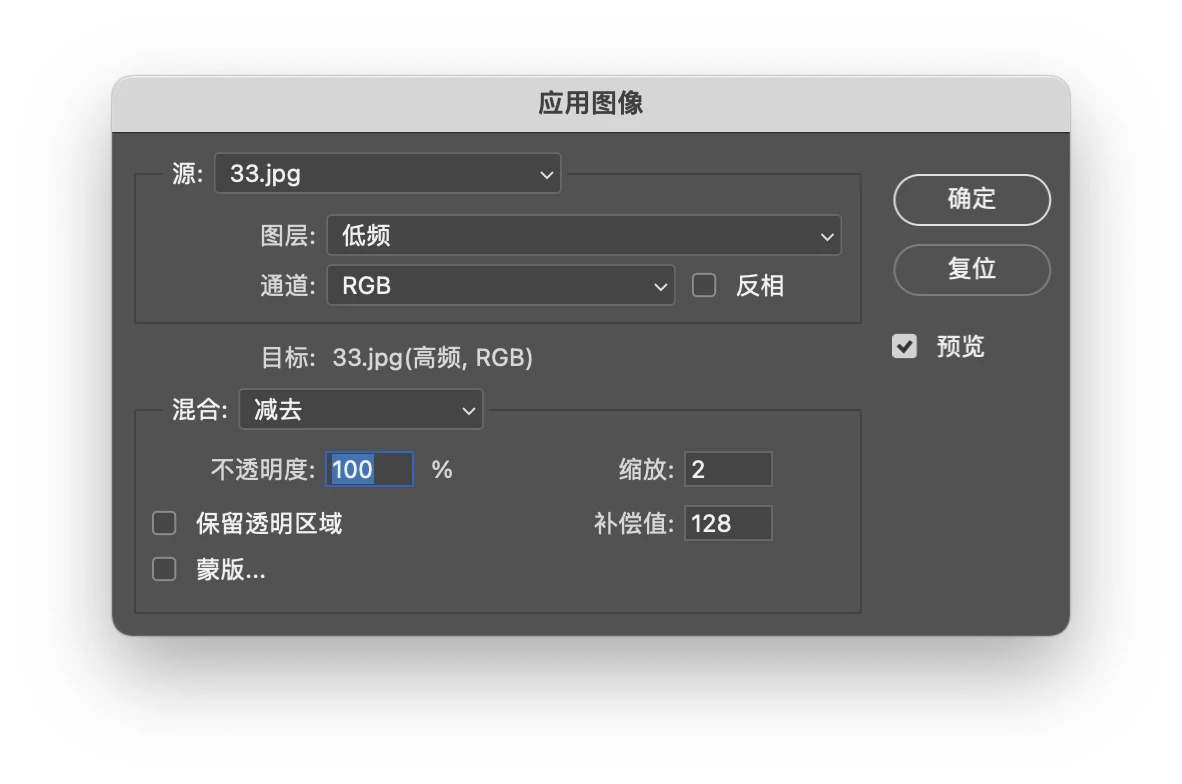Expand the 图层 dropdown set to 低频
The image size is (1182, 784).
584,236
